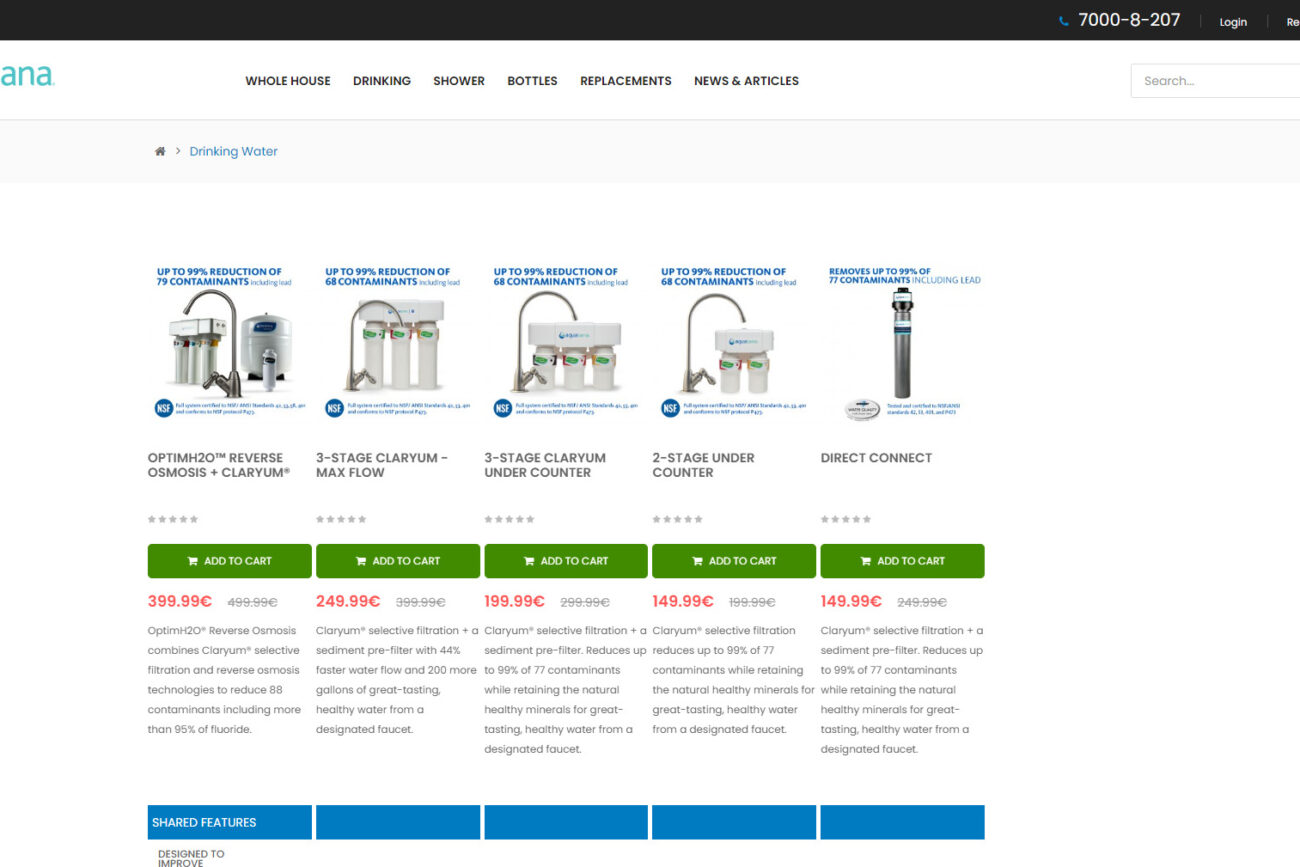This screenshot has height=867, width=1300.
Task: Click star rating under OptimH2O Reverse Osmosis
Action: pos(173,519)
